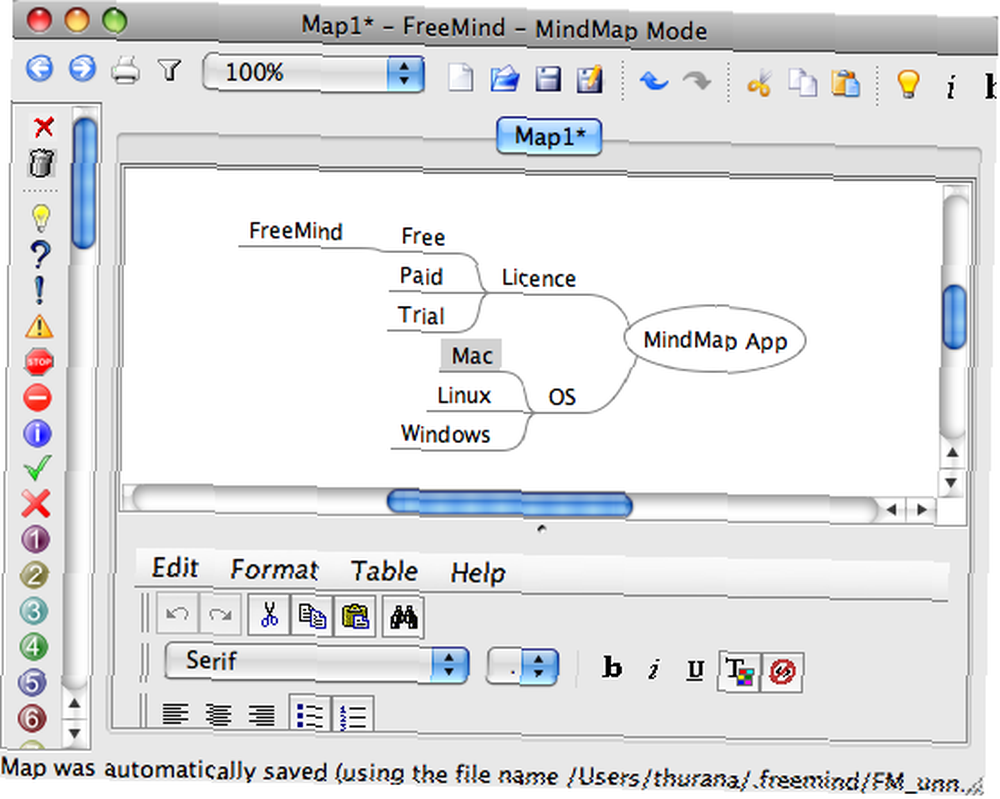
Task: Redo the action in main toolbar
Action: [696, 82]
